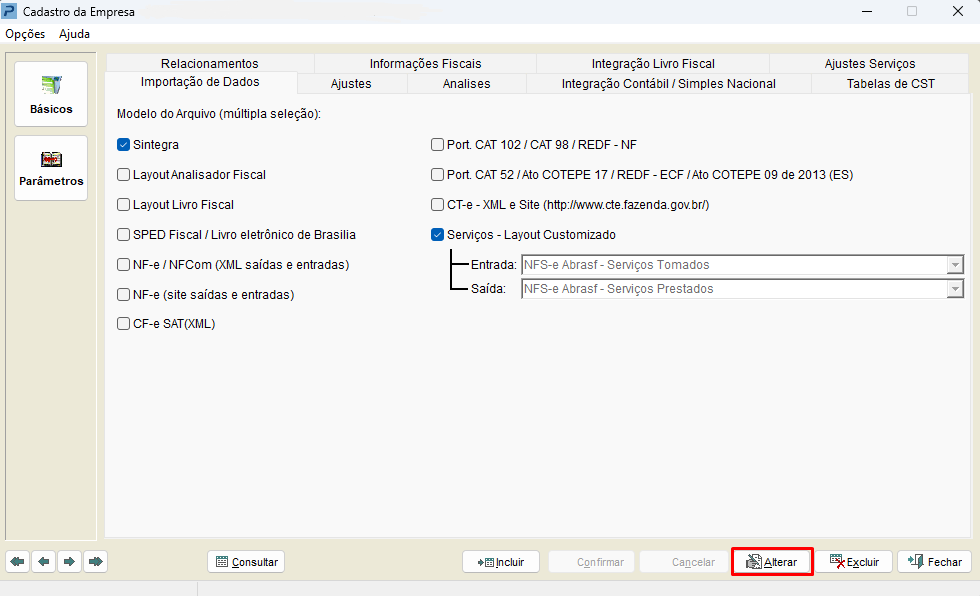Check Port. CAT 102 / CAT 98 option
Viewport: 980px width, 596px height.
[438, 145]
